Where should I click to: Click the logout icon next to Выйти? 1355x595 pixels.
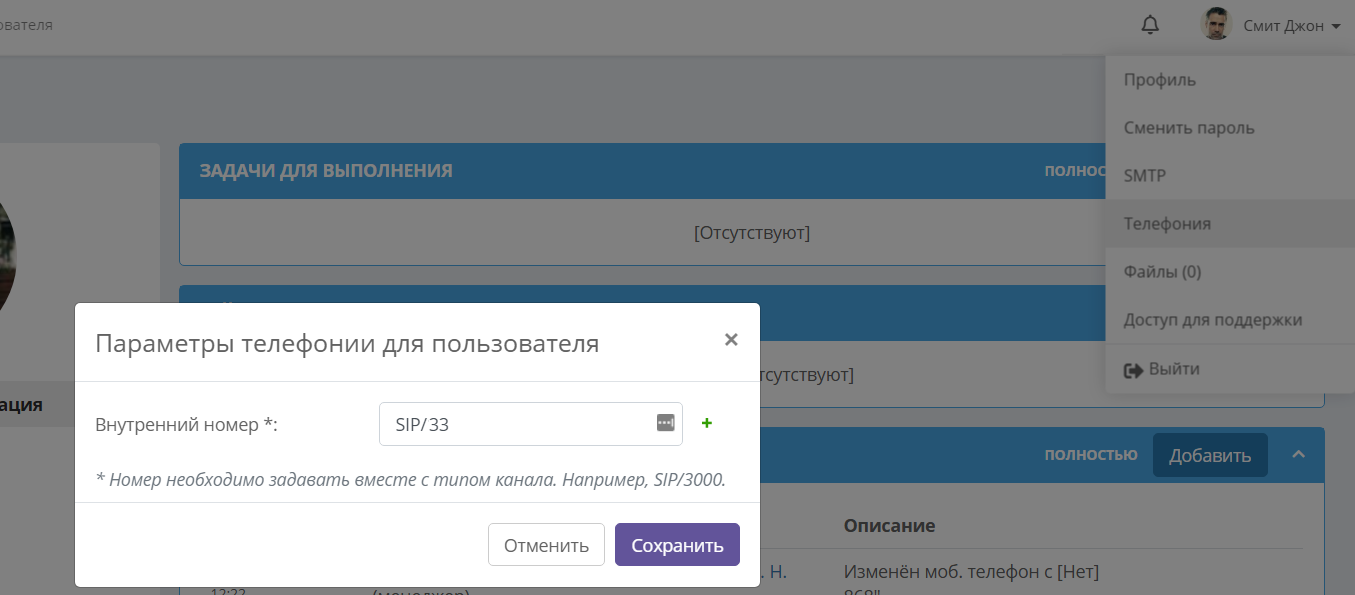coord(1133,370)
